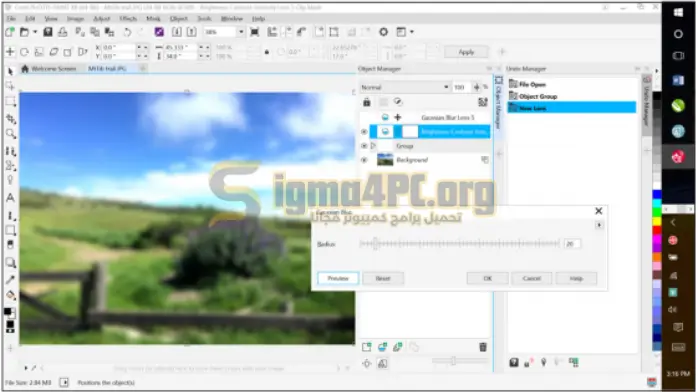This screenshot has height=392, width=698.
Task: Expand the Group layer triangle
Action: click(x=373, y=146)
